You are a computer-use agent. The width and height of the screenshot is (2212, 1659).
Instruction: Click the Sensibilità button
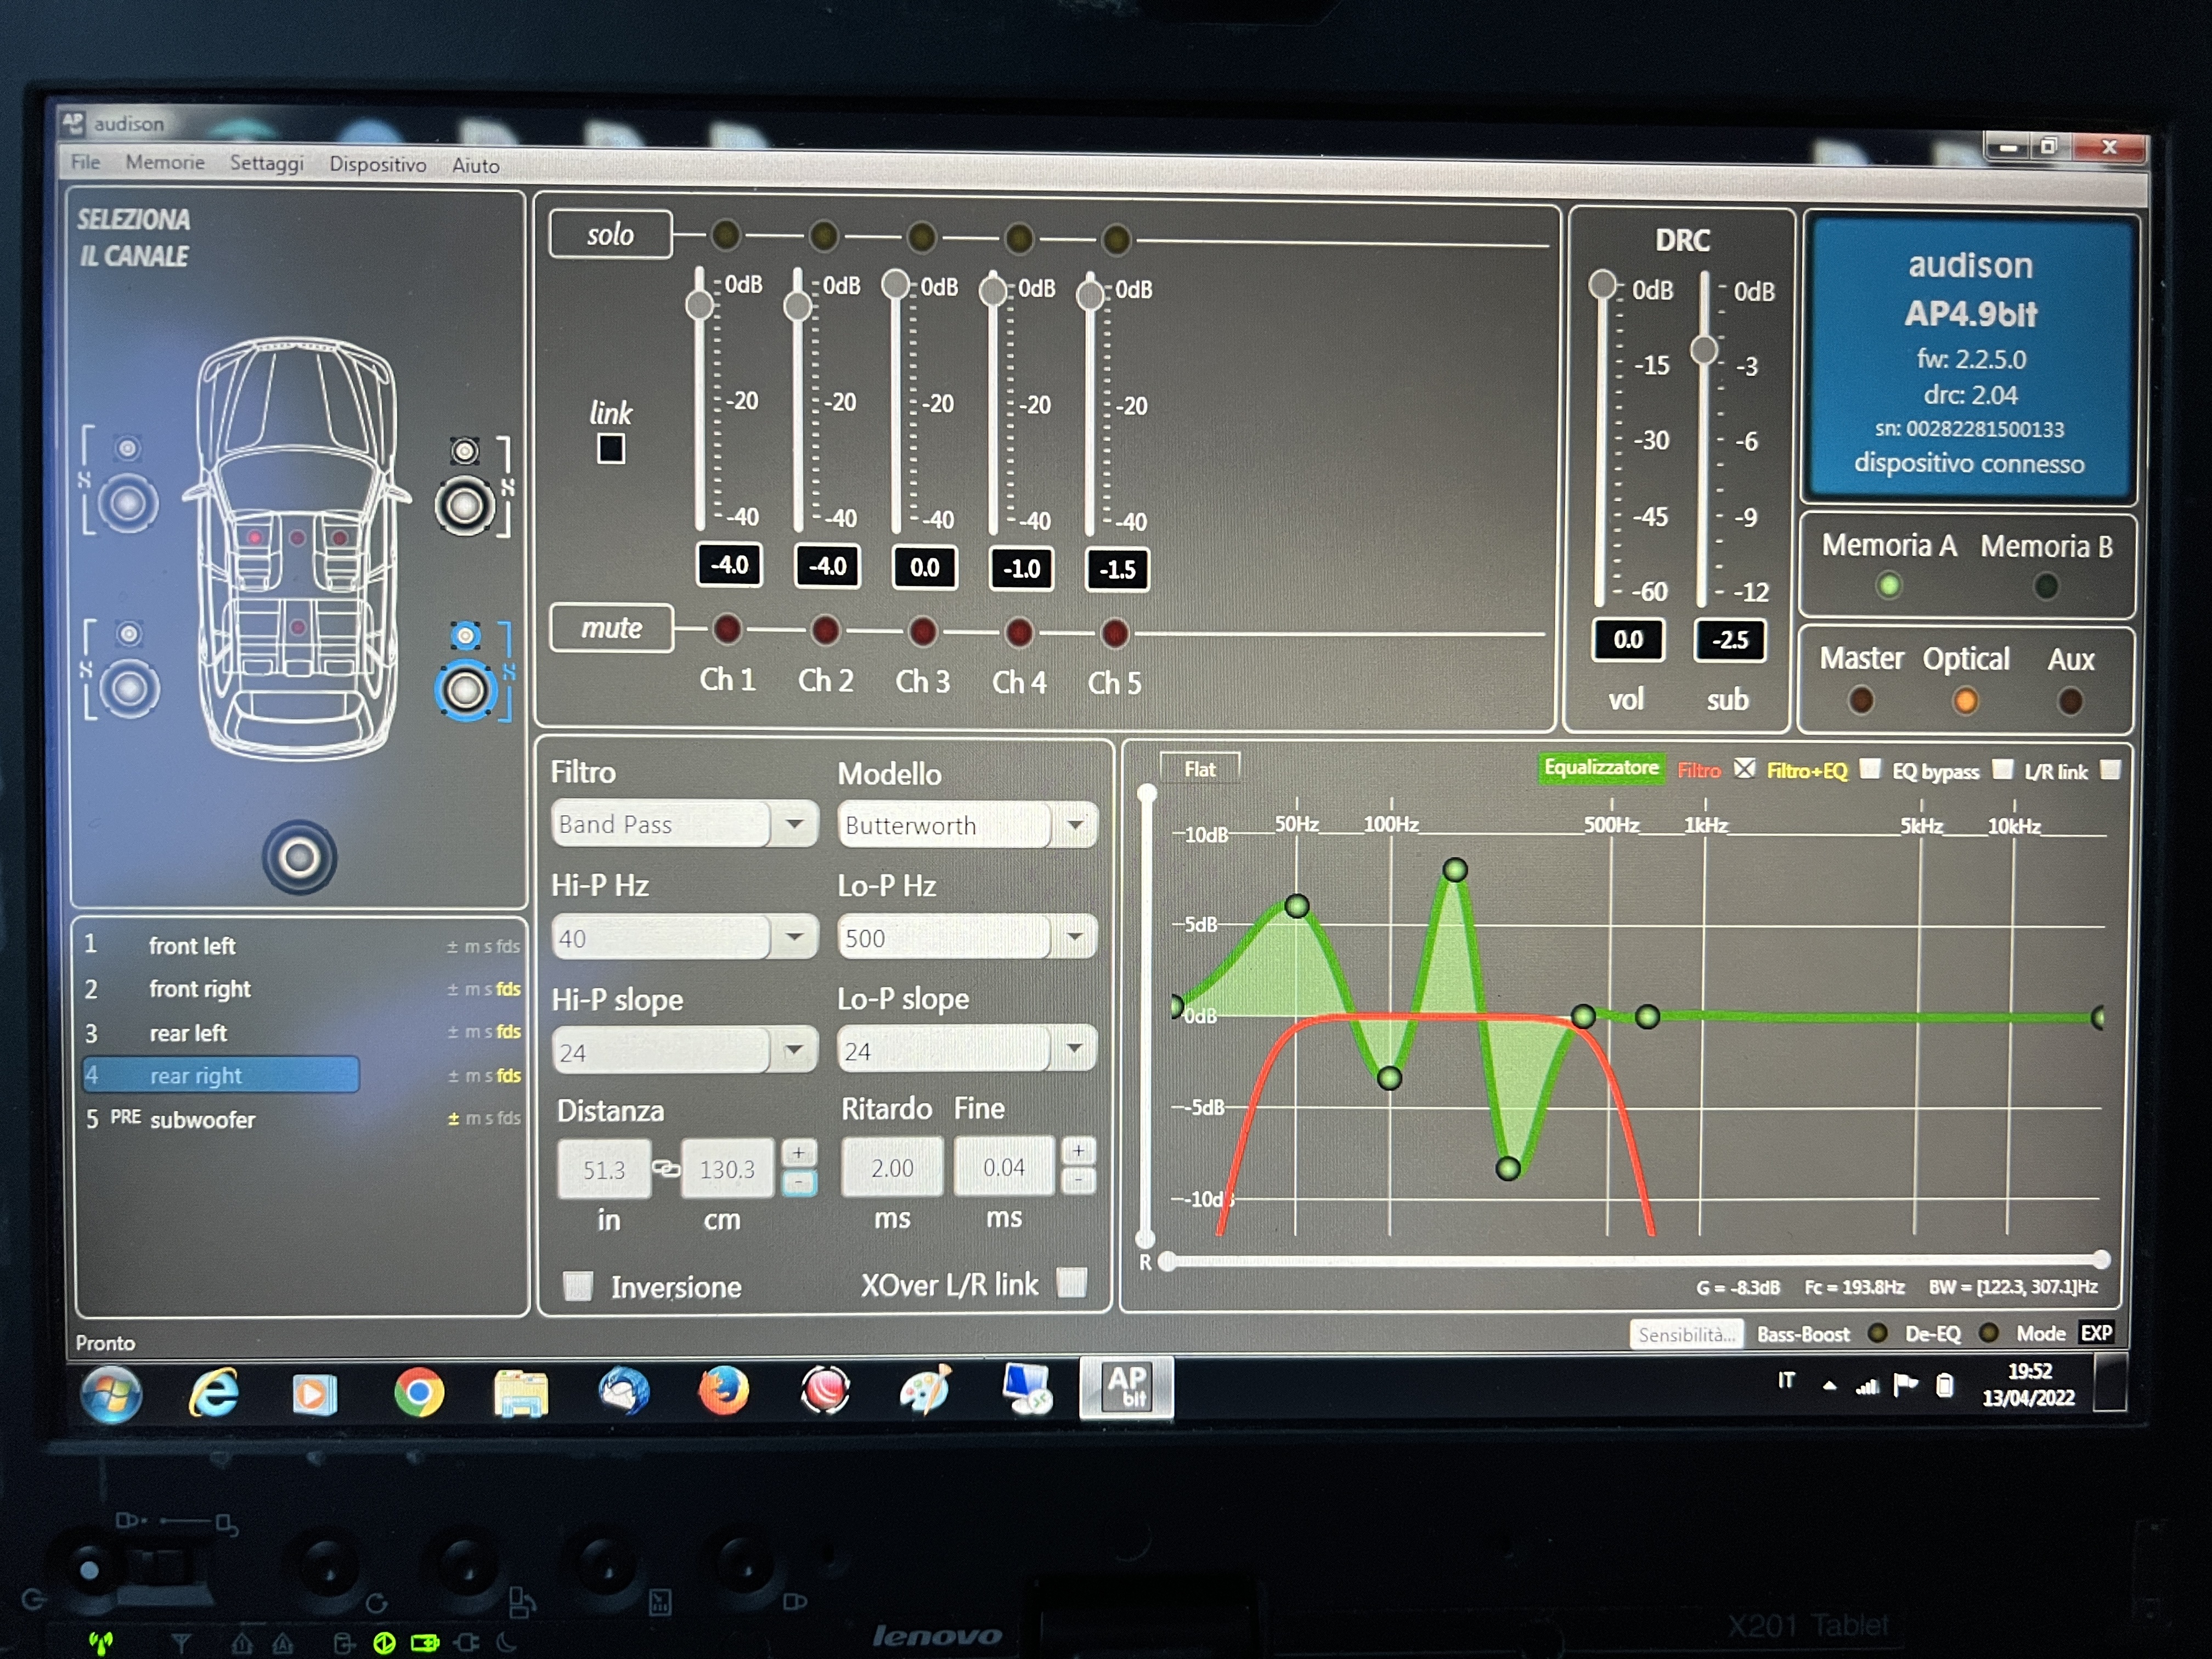pyautogui.click(x=1687, y=1334)
